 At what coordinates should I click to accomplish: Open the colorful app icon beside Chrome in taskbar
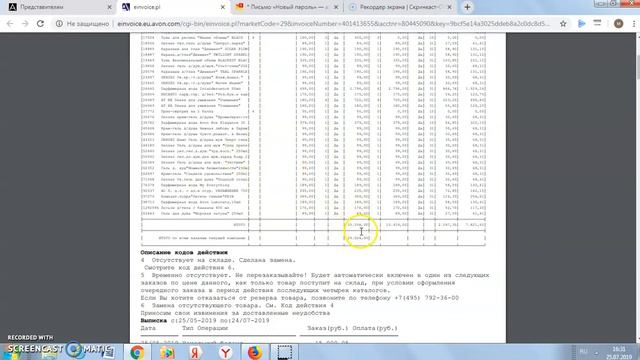tap(167, 352)
